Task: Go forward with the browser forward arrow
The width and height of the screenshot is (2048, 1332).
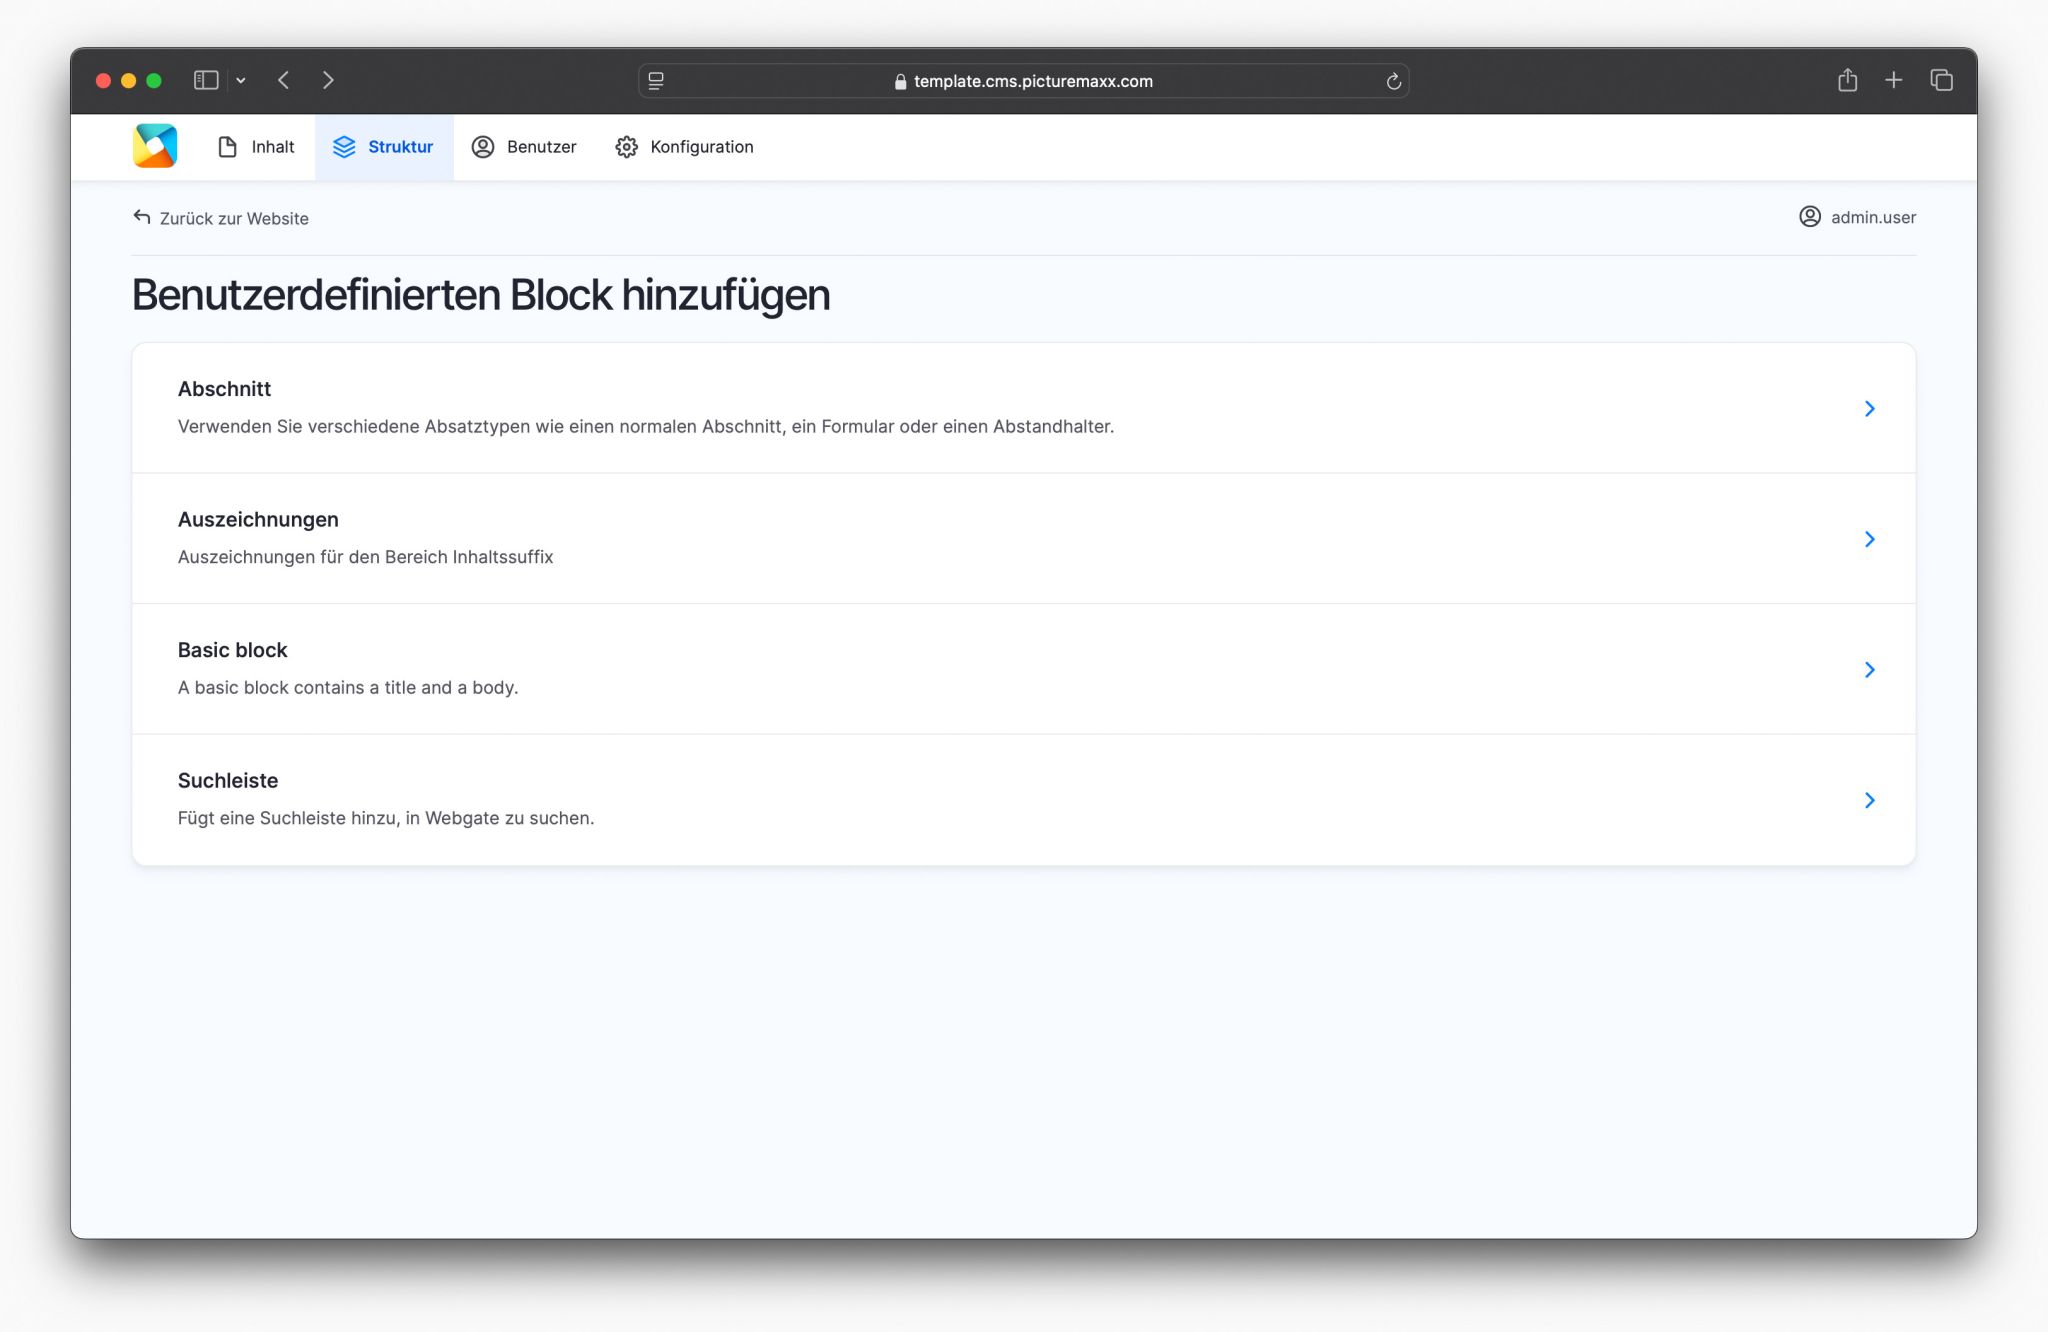Action: (328, 80)
